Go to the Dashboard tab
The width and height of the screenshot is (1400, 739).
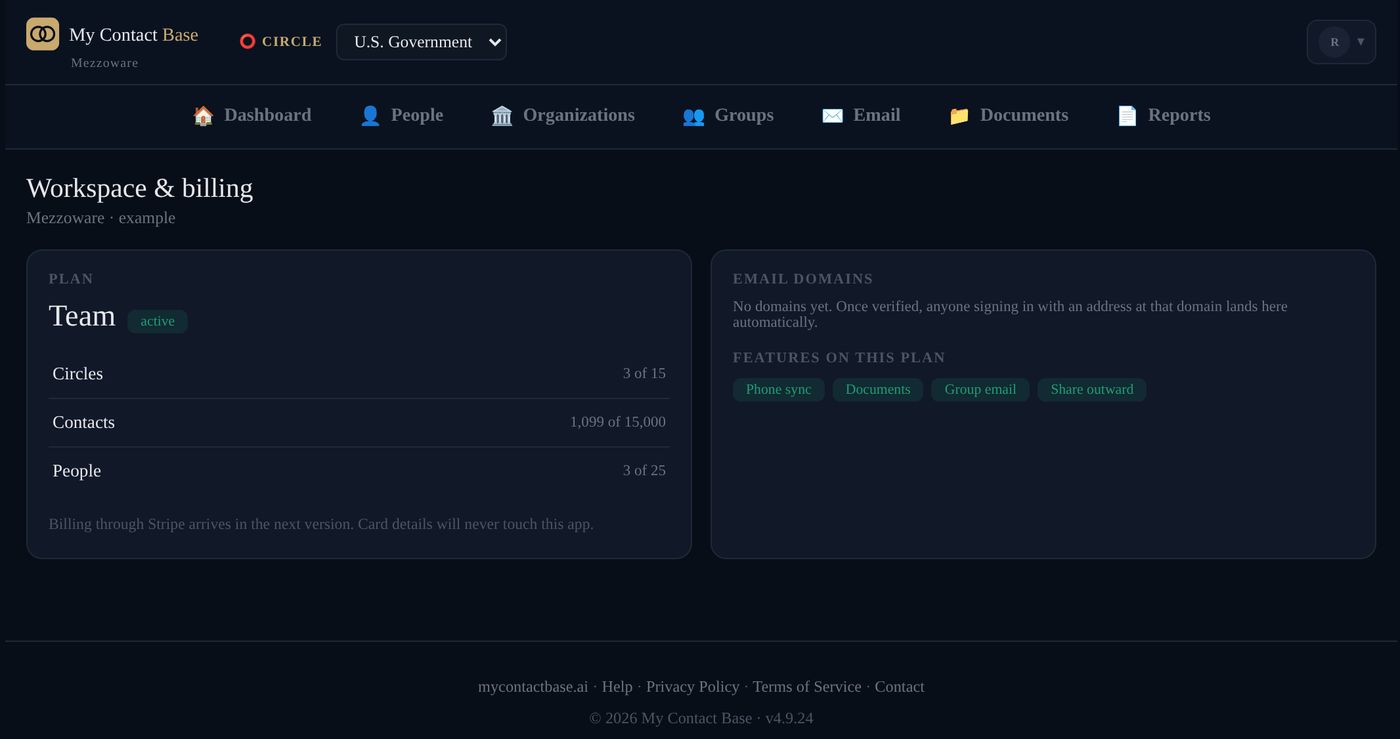coord(252,115)
